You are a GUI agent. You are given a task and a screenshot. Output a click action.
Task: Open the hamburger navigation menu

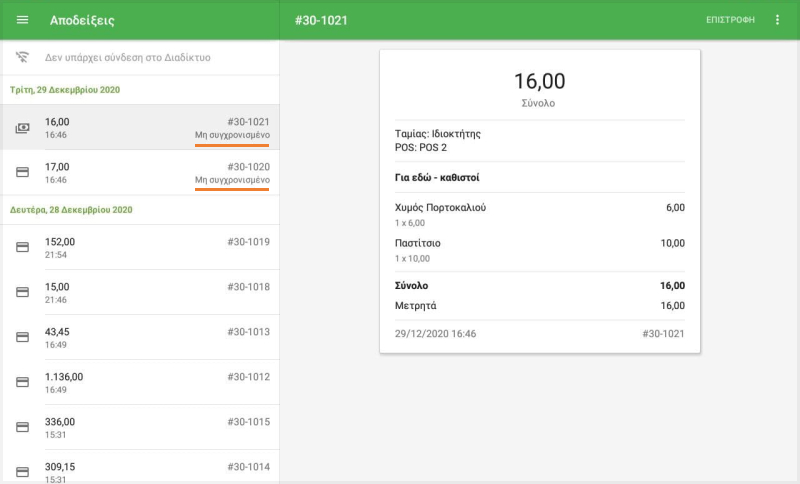(23, 20)
